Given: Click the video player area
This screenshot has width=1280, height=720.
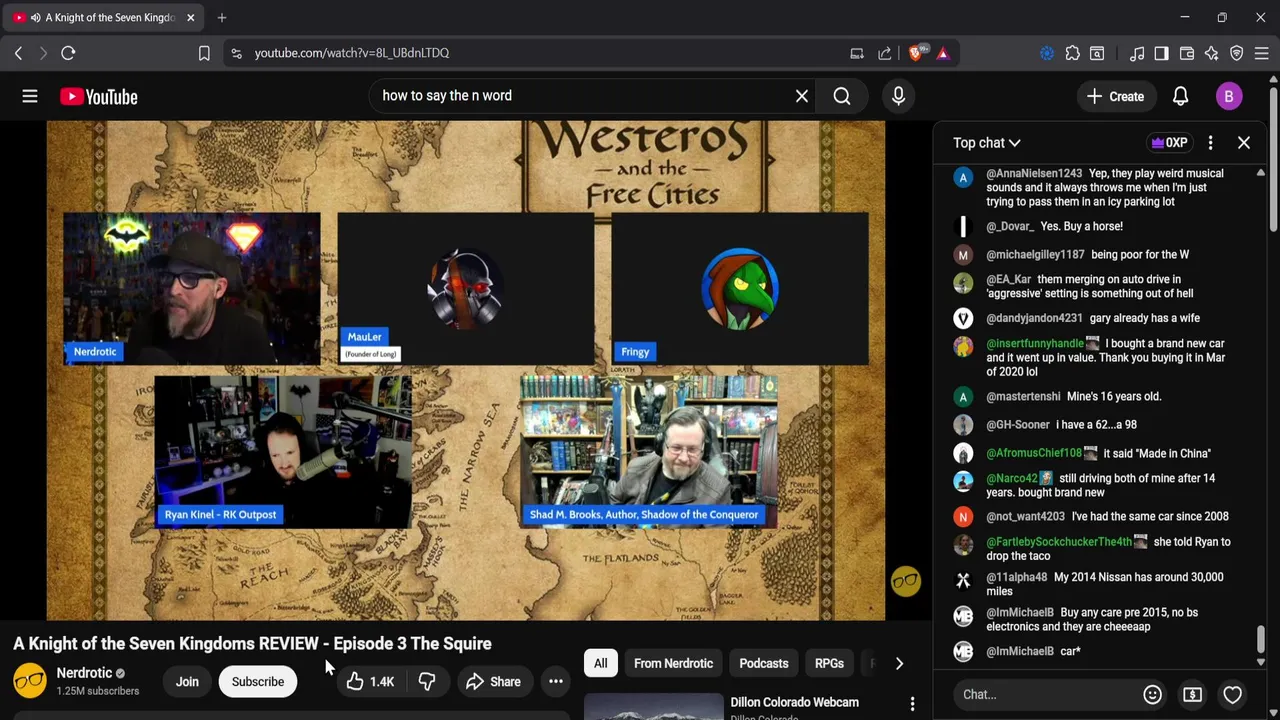Looking at the screenshot, I should [x=465, y=370].
